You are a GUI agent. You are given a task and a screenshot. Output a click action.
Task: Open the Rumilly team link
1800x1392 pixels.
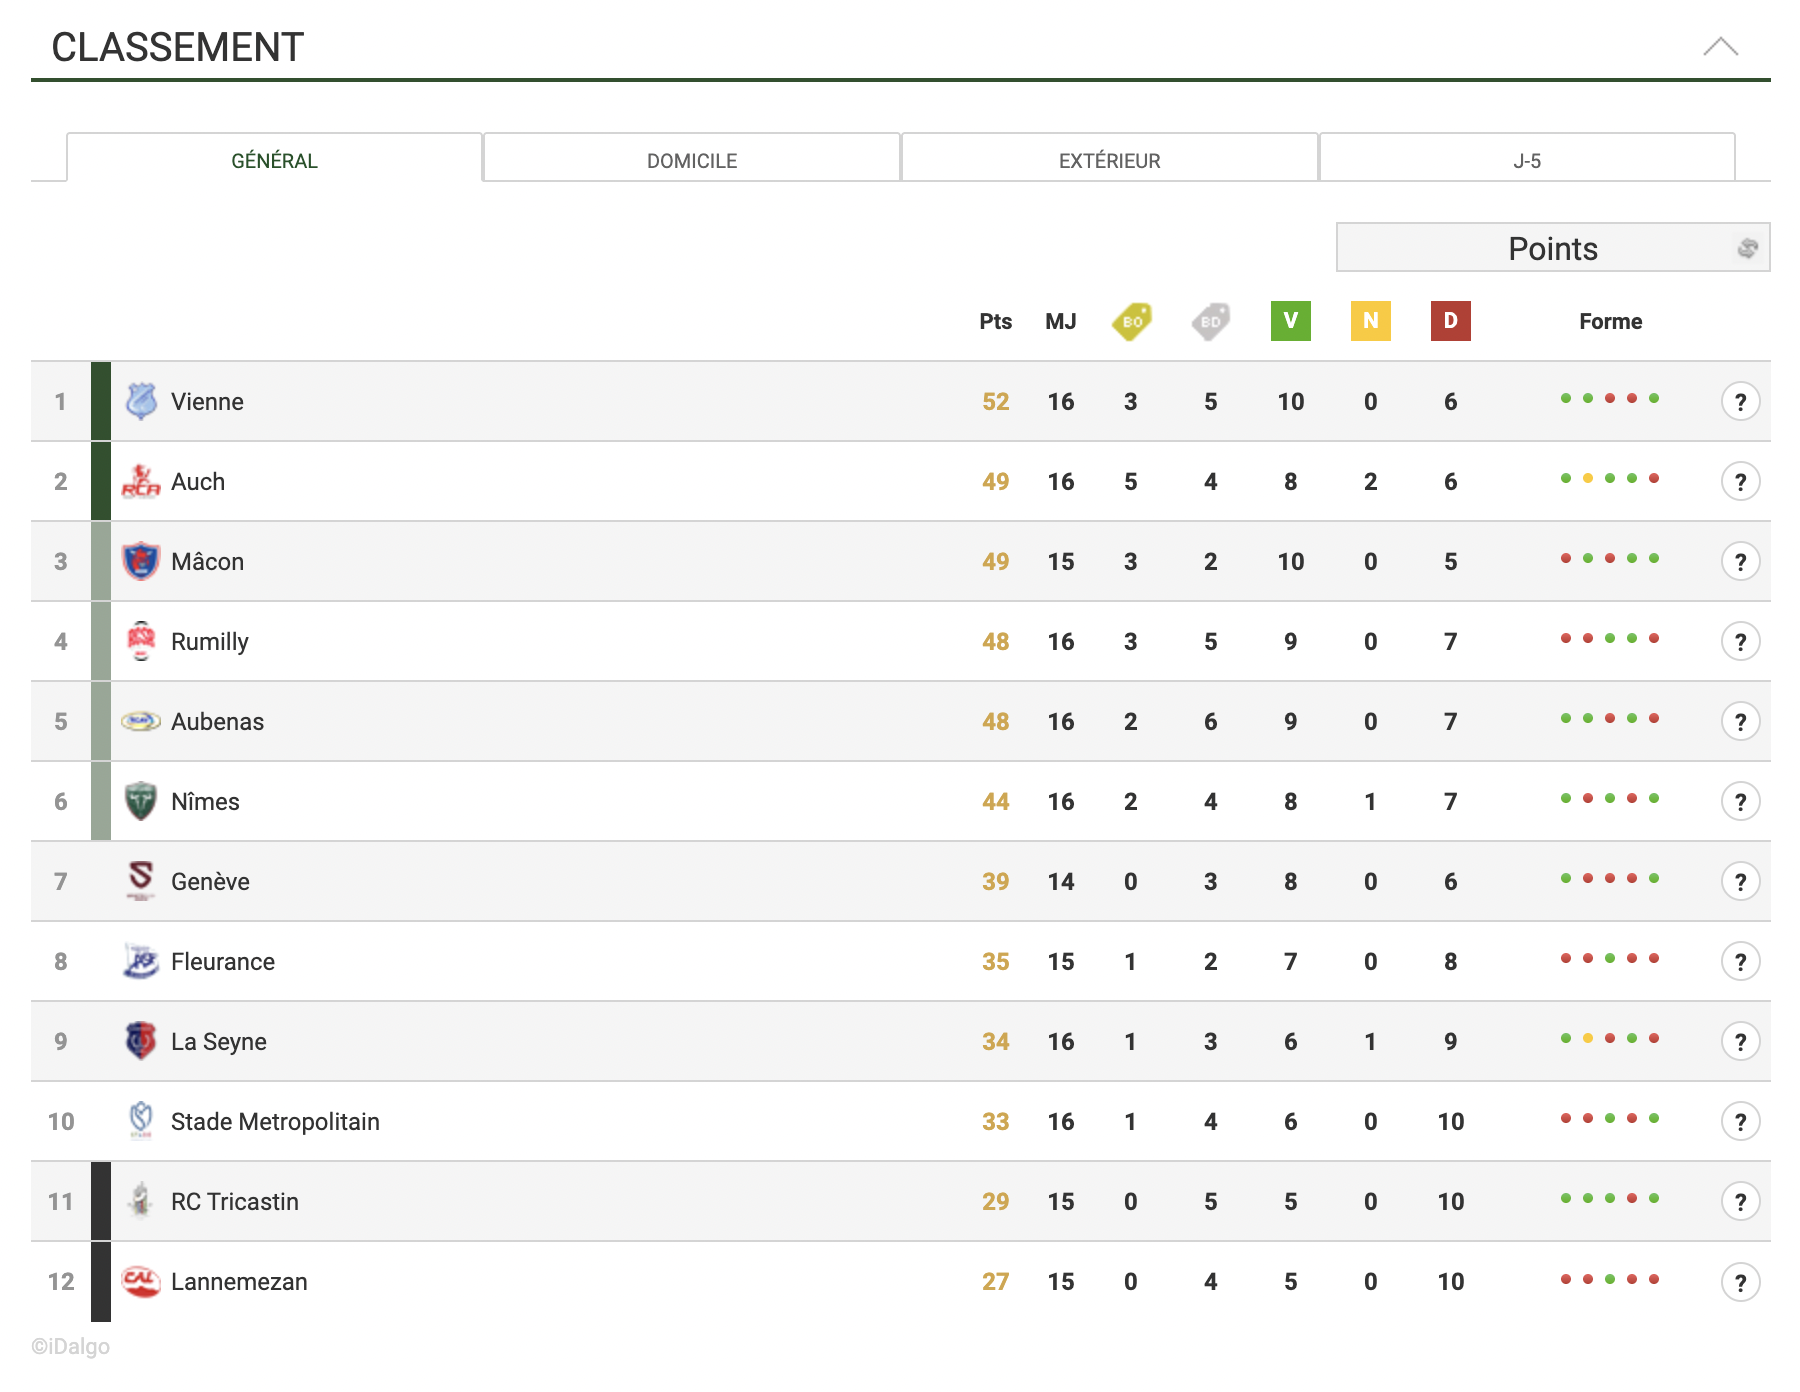point(209,641)
